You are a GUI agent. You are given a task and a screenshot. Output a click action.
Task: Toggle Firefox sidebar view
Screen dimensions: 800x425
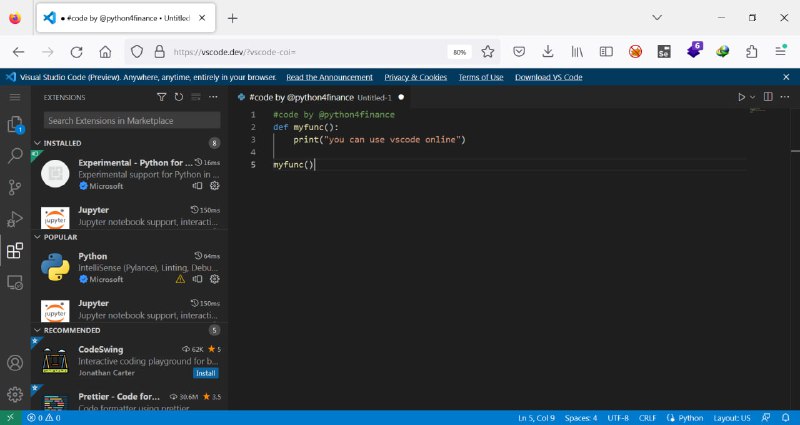click(x=606, y=52)
